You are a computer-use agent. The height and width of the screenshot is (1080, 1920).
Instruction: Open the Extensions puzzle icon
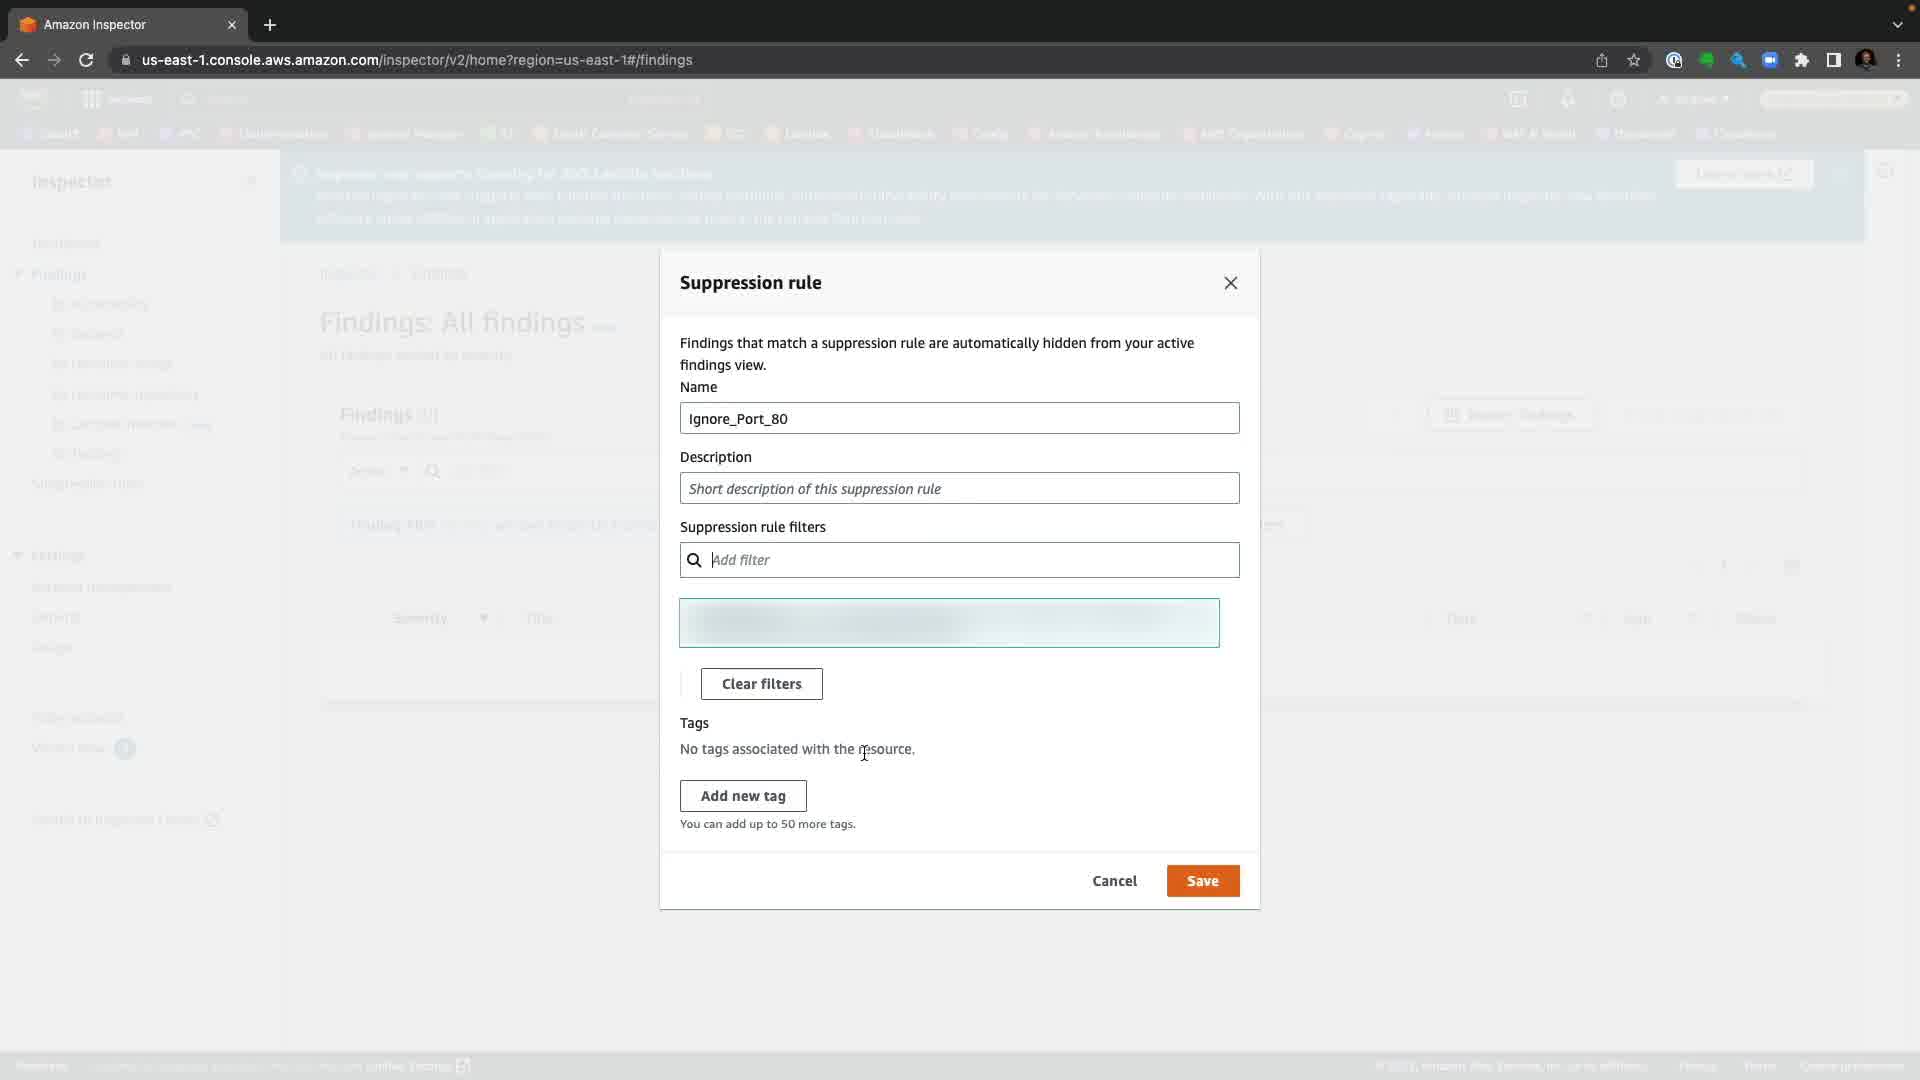pyautogui.click(x=1802, y=60)
